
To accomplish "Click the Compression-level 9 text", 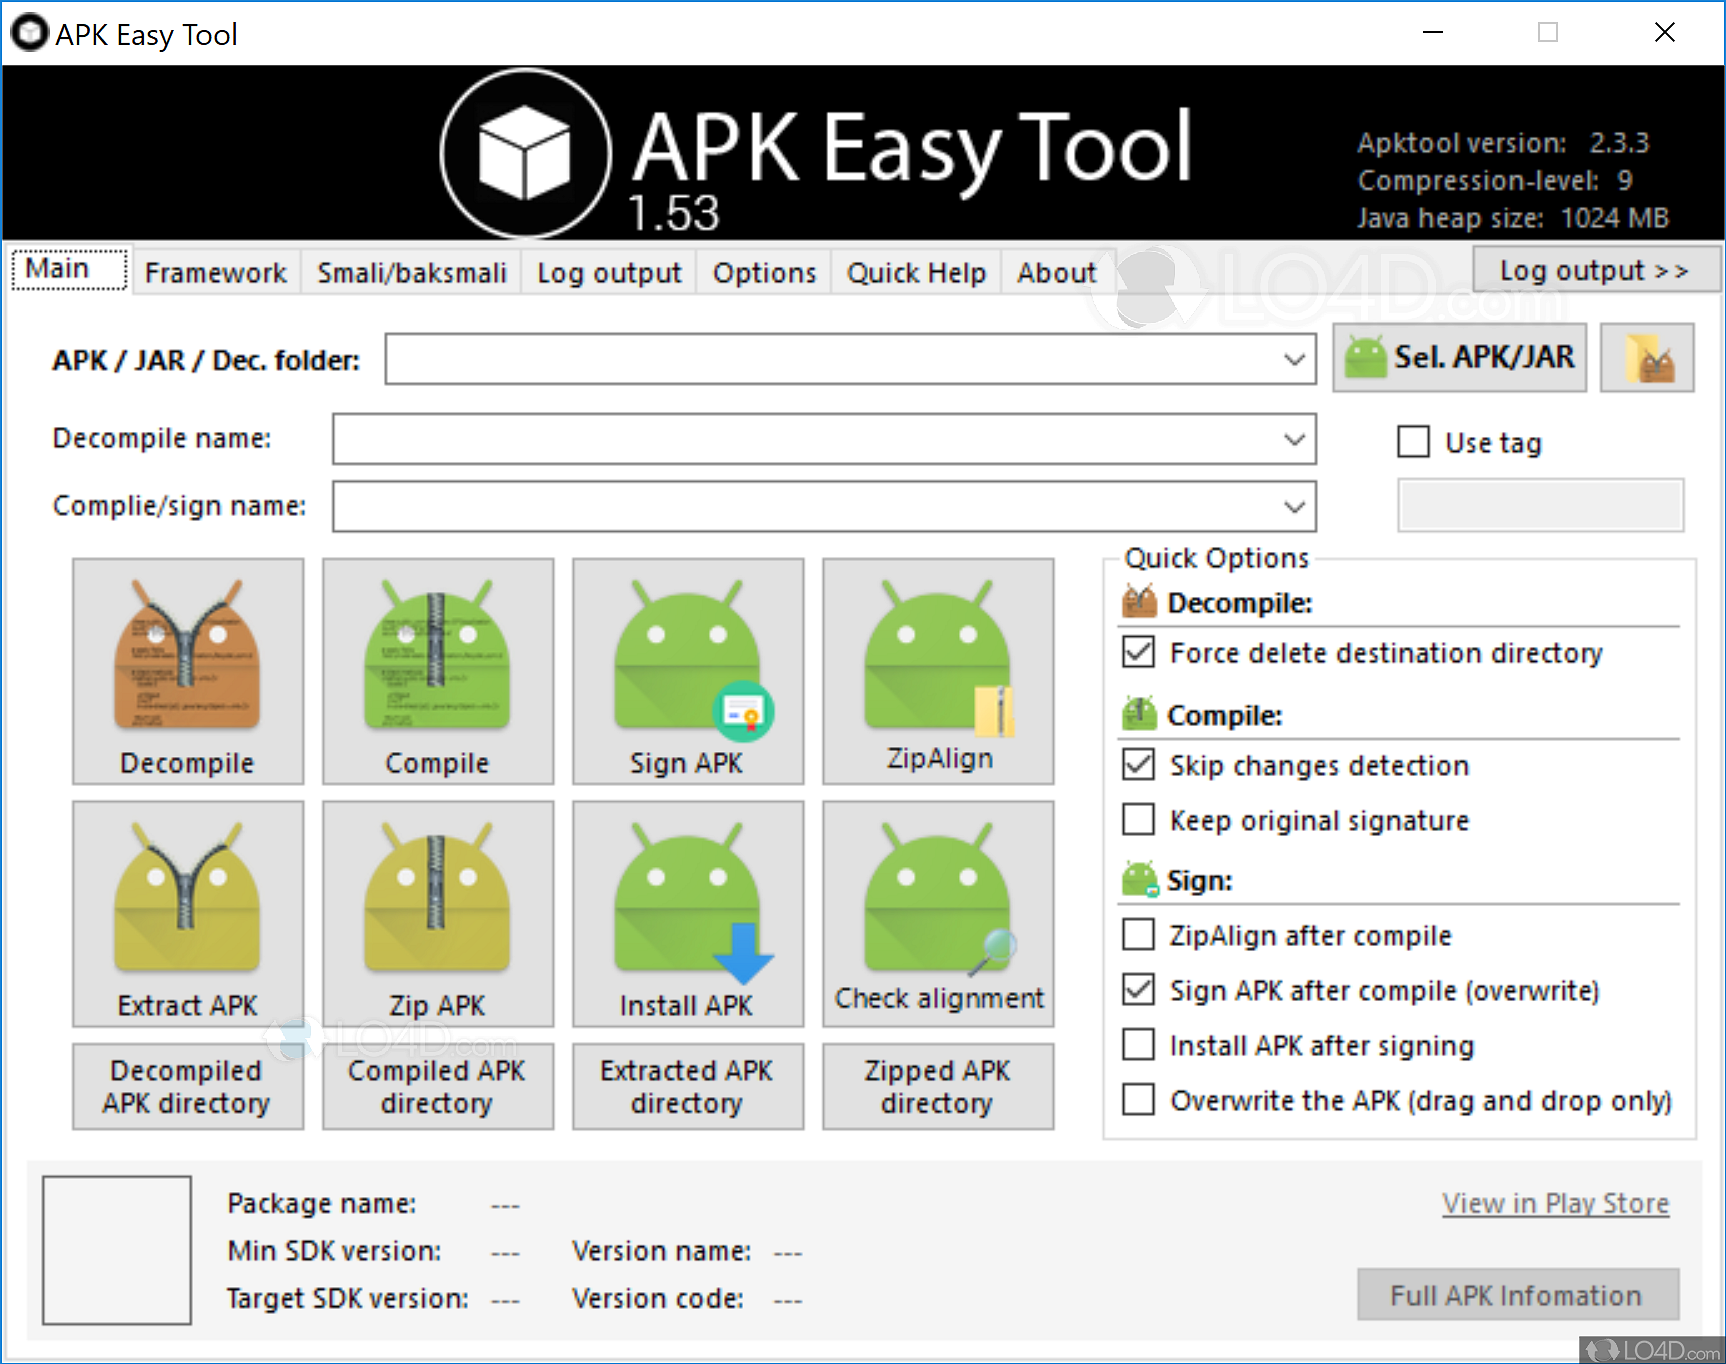I will (1494, 180).
